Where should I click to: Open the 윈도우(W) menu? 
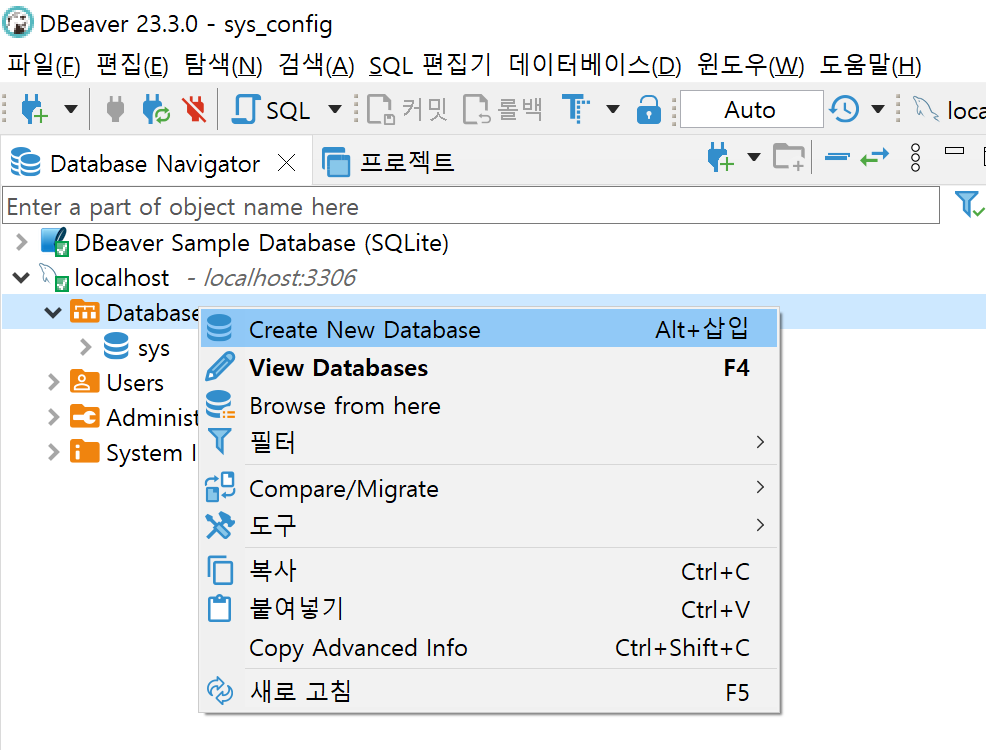click(x=750, y=65)
